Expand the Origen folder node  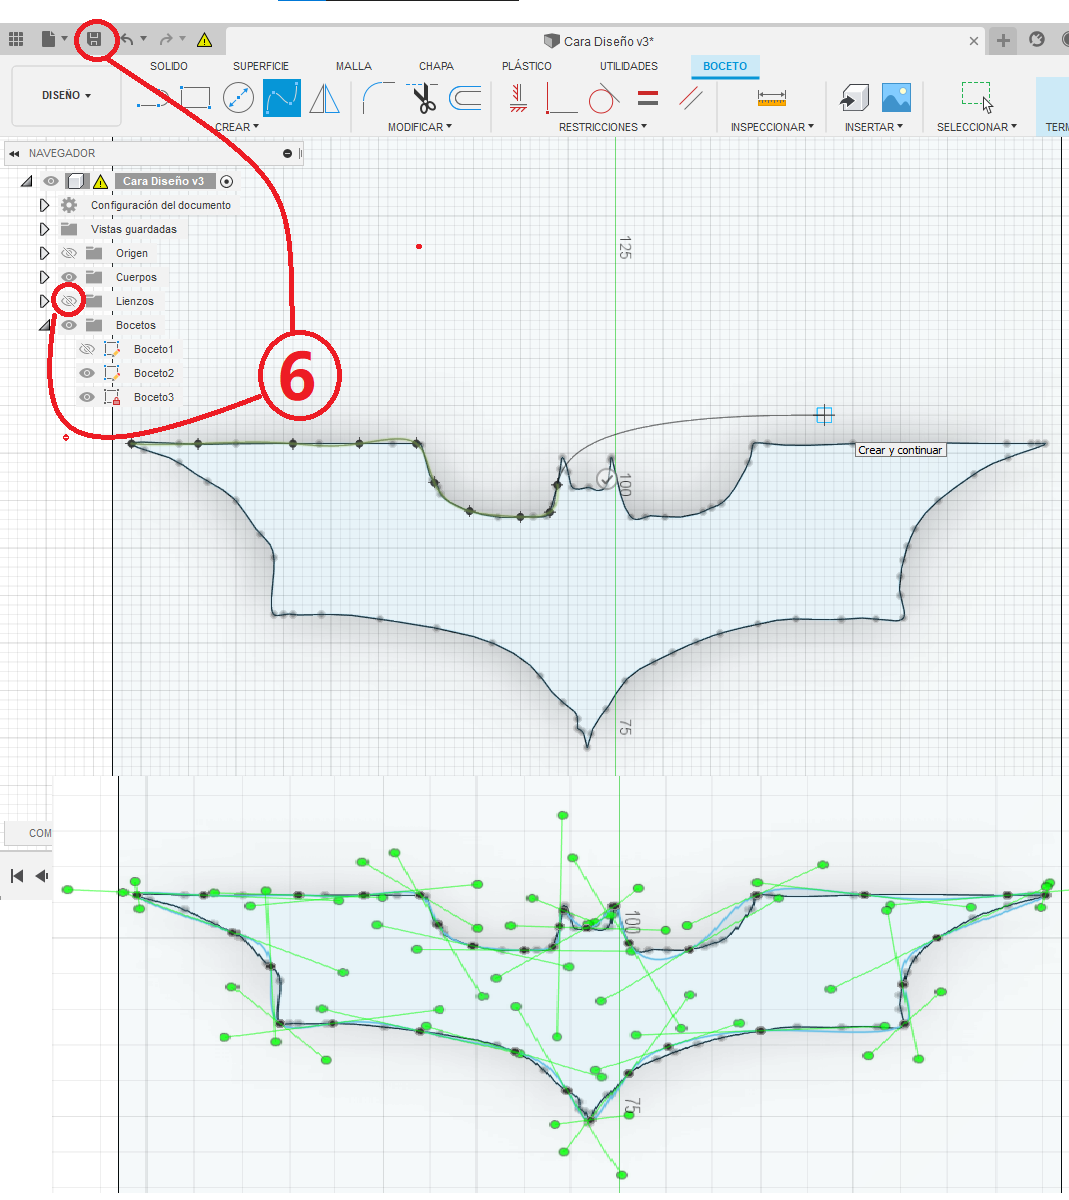[44, 253]
